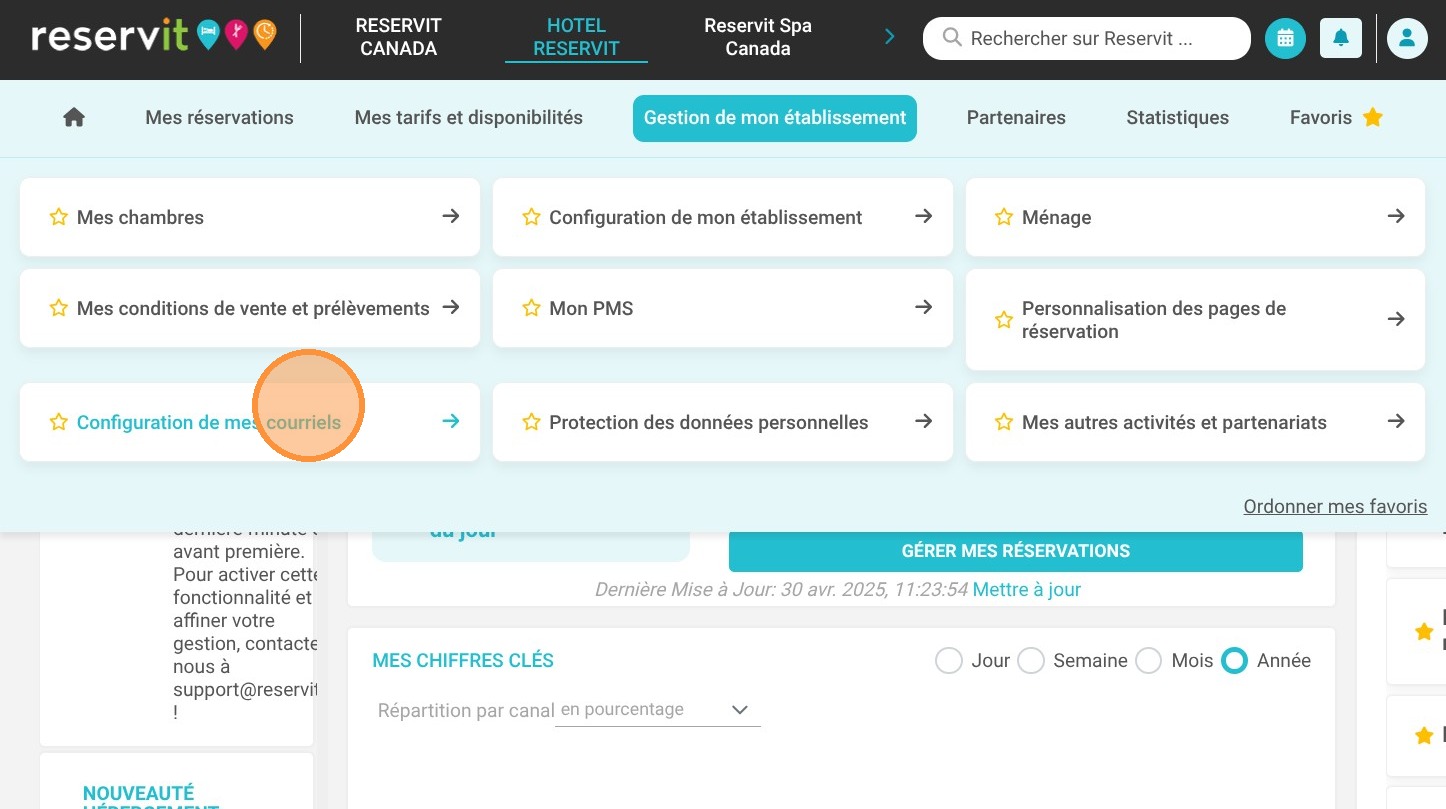Click the MES CHIFFRES CLÉS heading

(463, 661)
